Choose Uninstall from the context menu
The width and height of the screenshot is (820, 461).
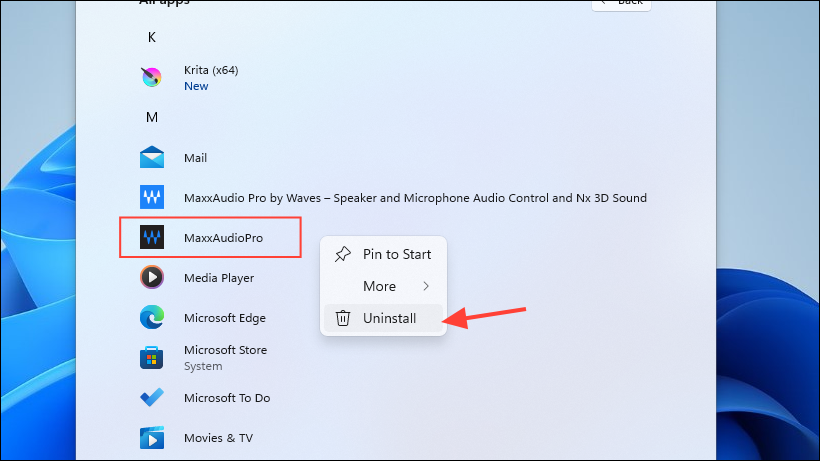383,318
